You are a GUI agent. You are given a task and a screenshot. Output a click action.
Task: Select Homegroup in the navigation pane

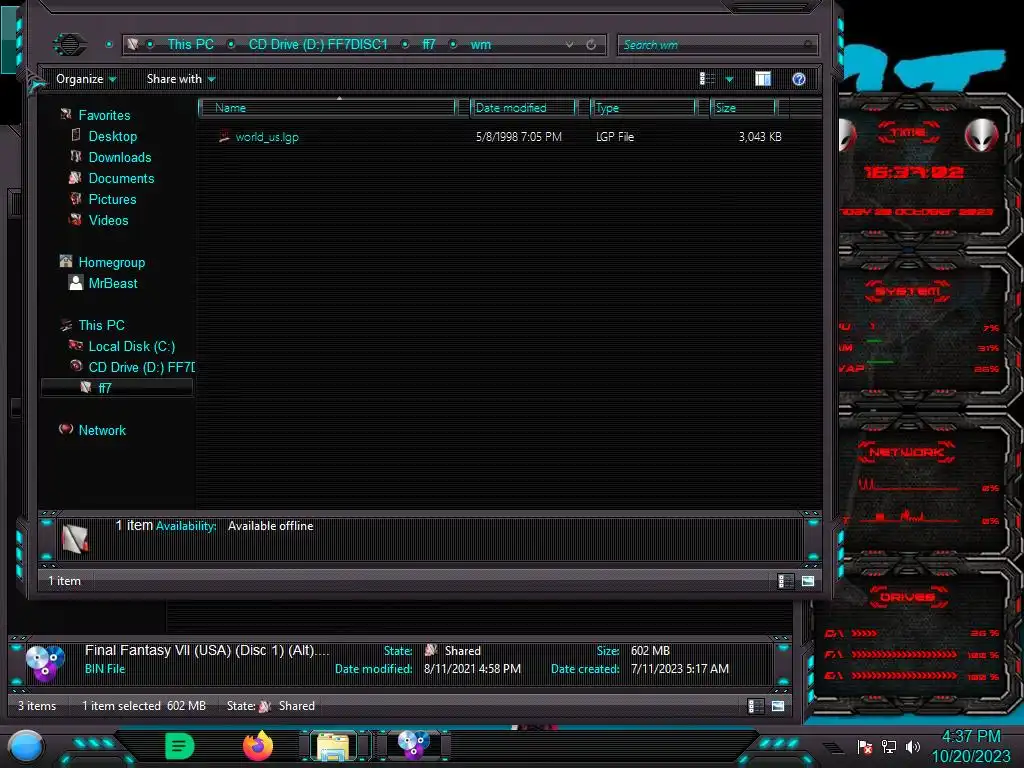(112, 263)
